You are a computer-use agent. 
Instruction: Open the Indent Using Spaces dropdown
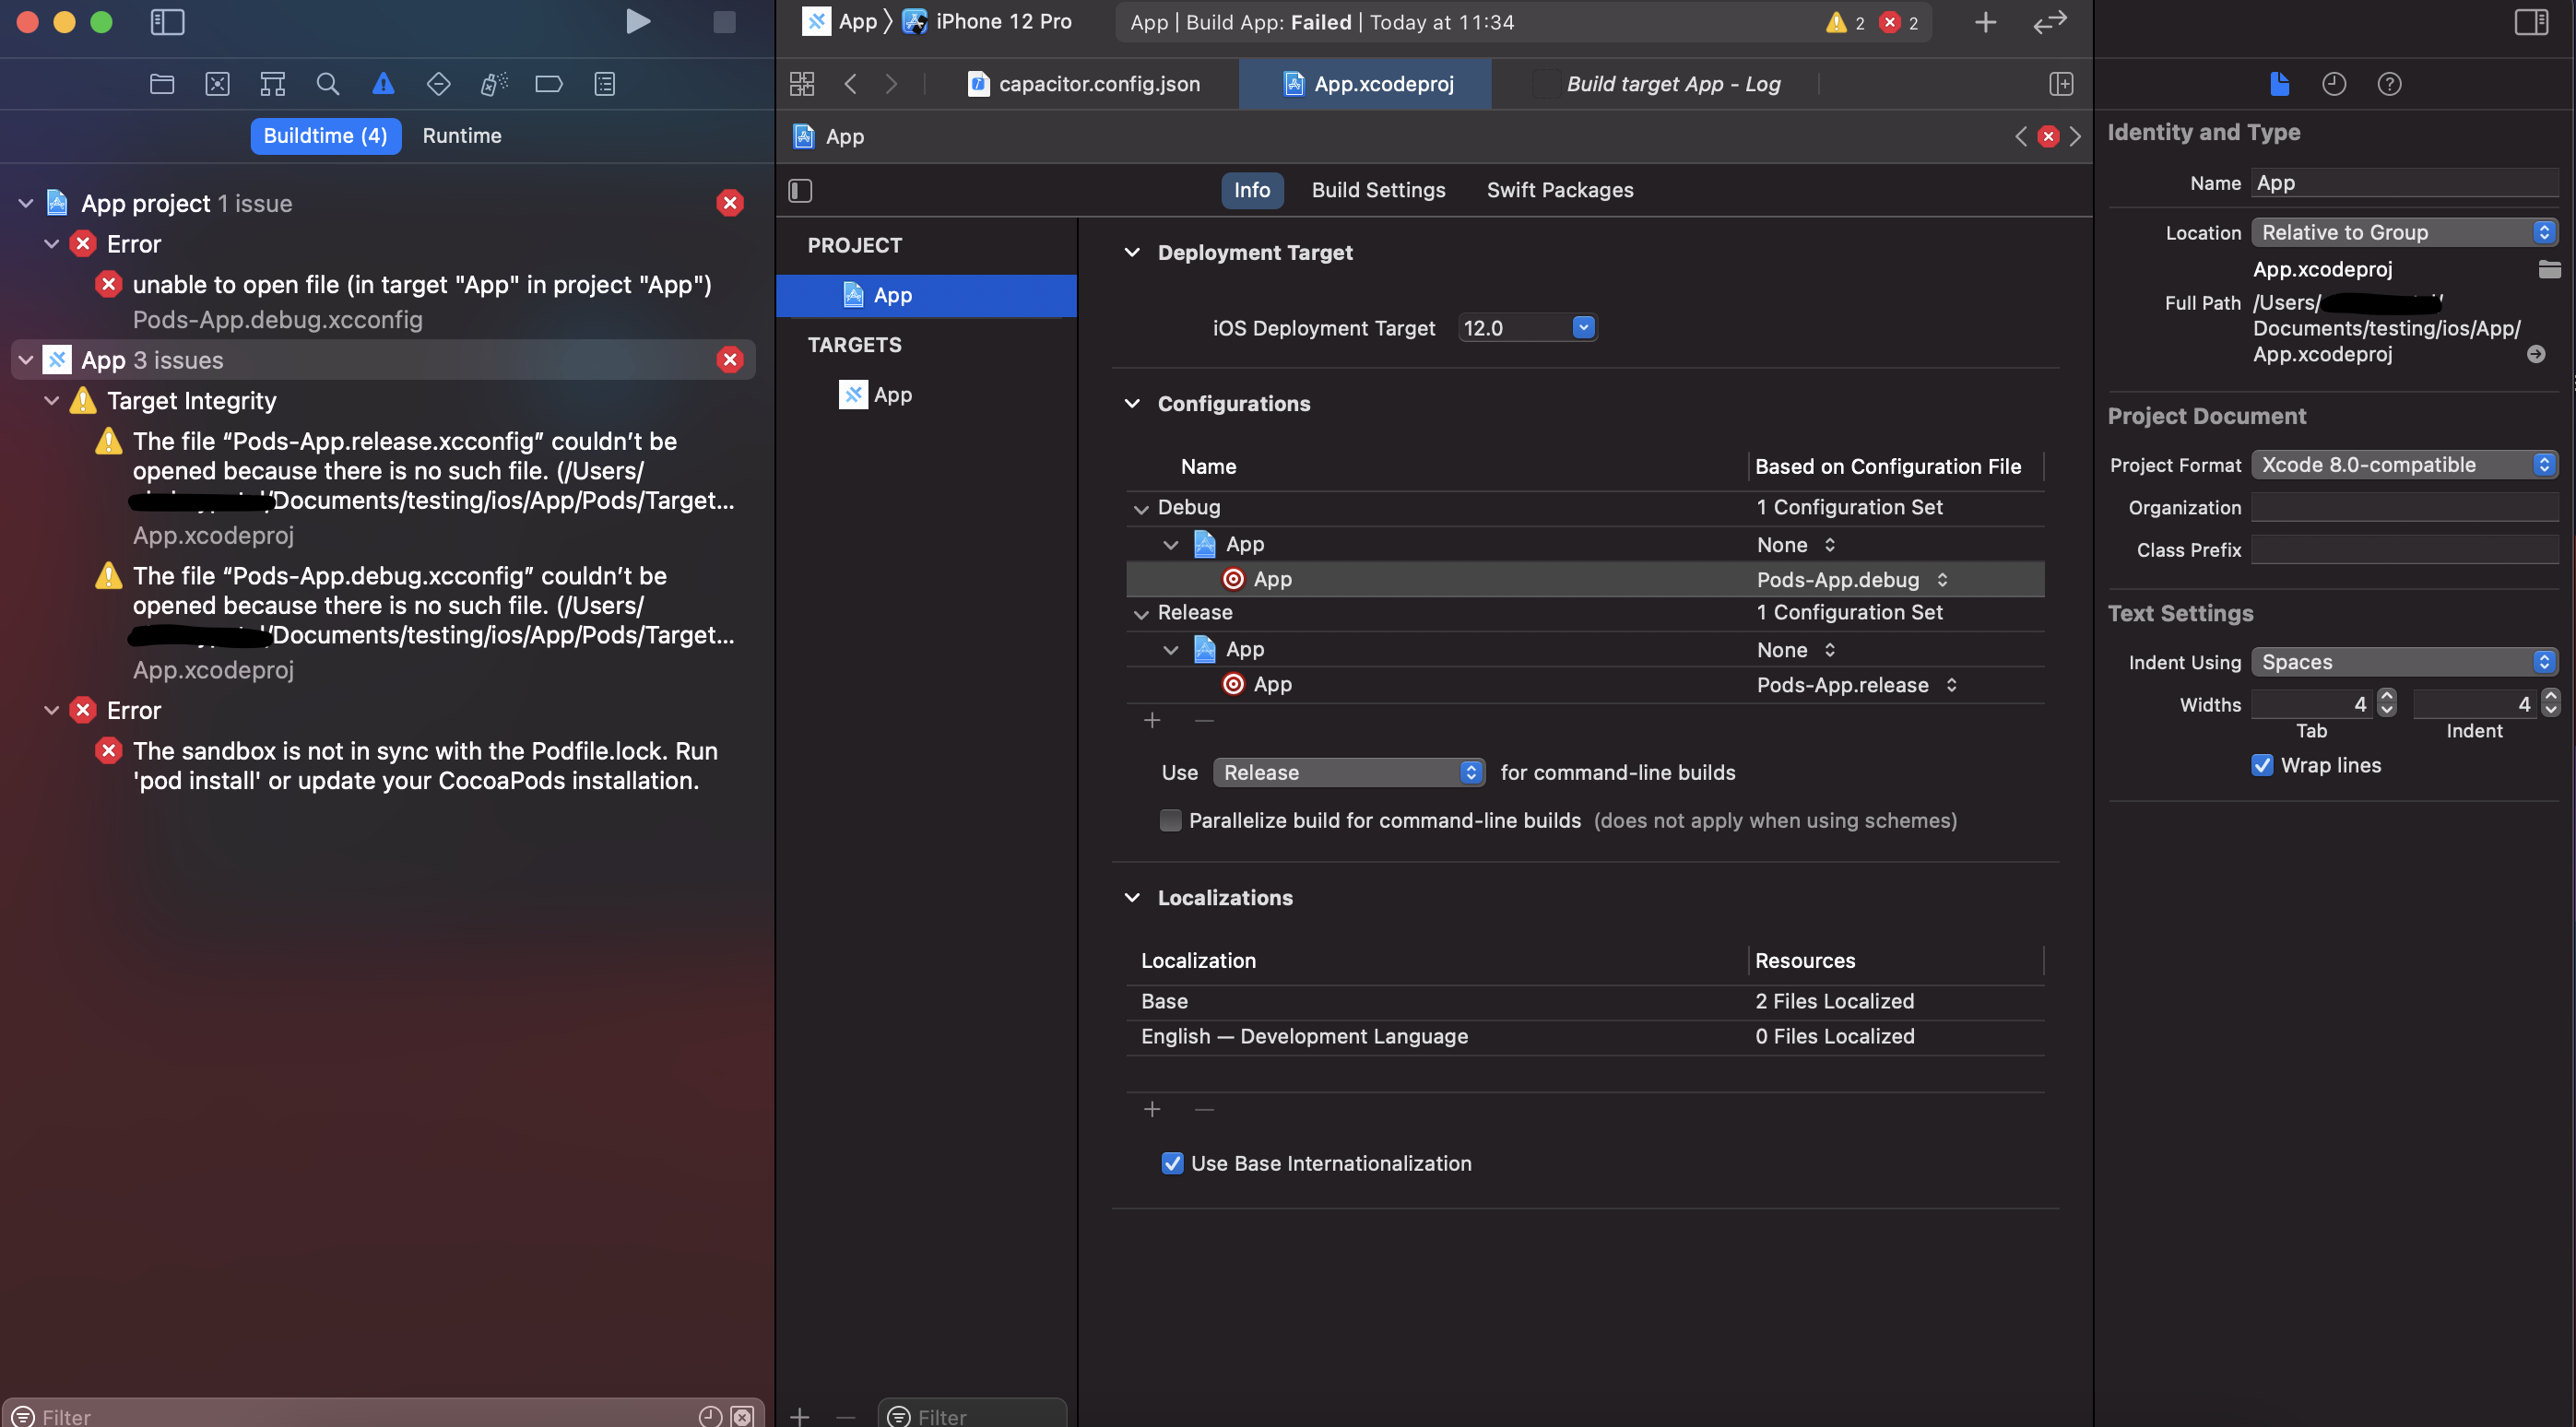click(x=2404, y=661)
